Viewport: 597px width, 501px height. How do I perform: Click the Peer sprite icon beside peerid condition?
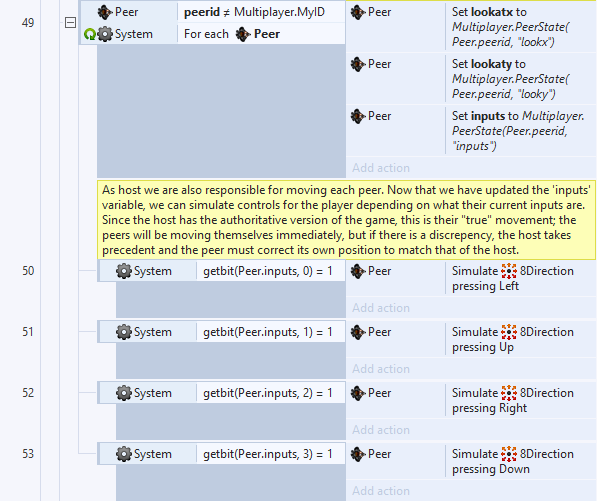pyautogui.click(x=105, y=12)
